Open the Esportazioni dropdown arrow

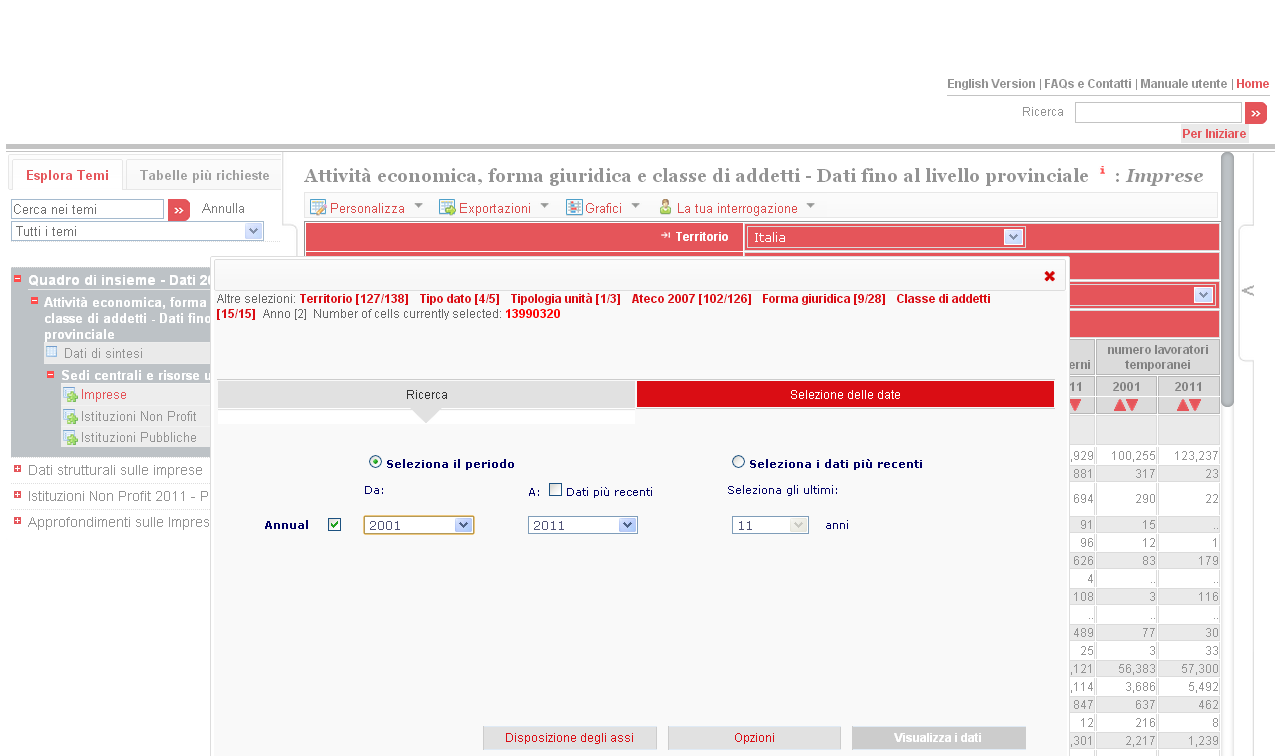point(545,207)
